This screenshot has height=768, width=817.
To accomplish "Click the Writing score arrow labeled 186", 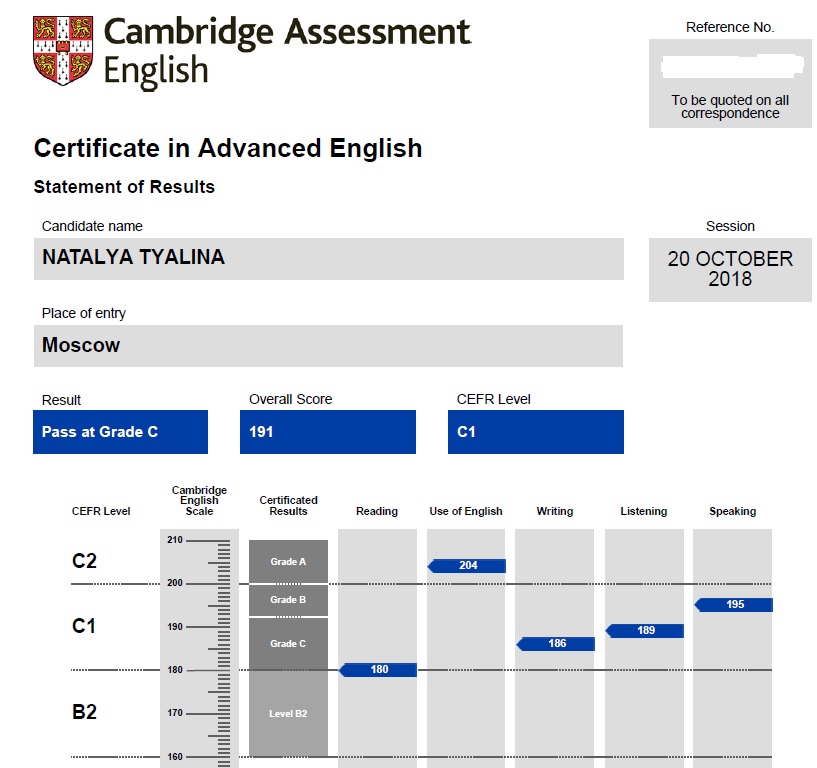I will [556, 644].
